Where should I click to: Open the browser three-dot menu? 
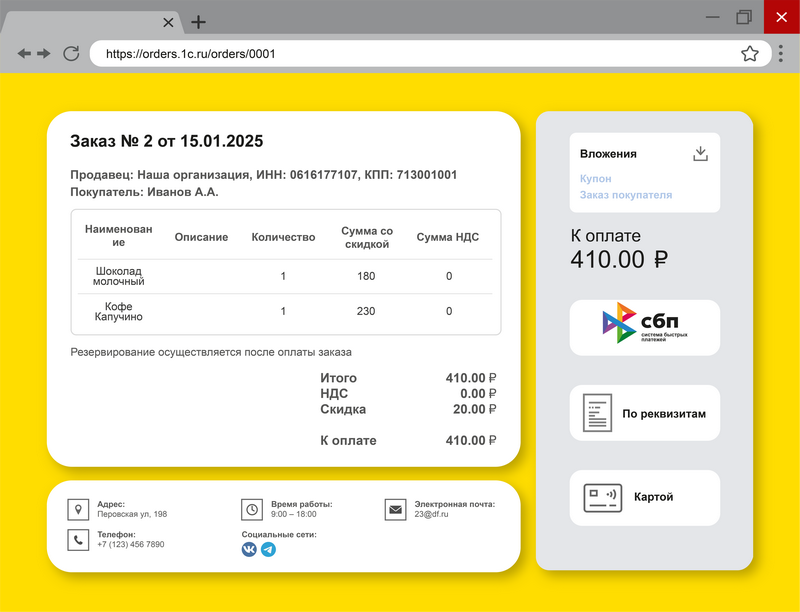[x=780, y=54]
